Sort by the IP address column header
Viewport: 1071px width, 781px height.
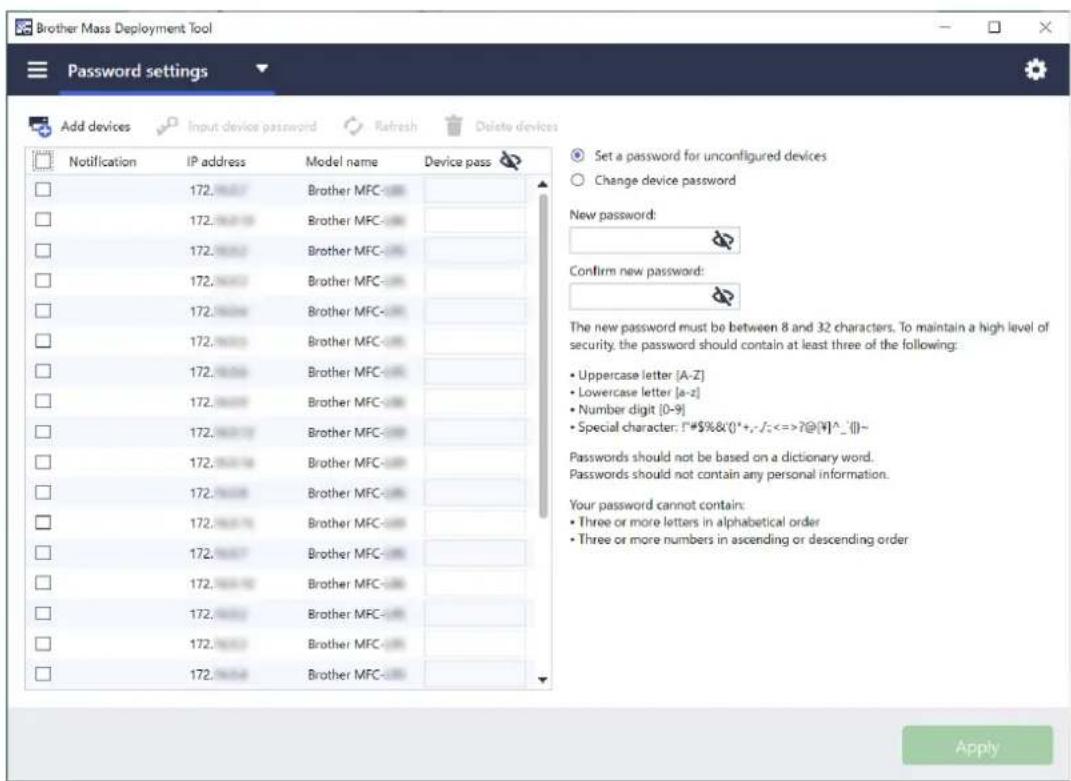(x=216, y=162)
